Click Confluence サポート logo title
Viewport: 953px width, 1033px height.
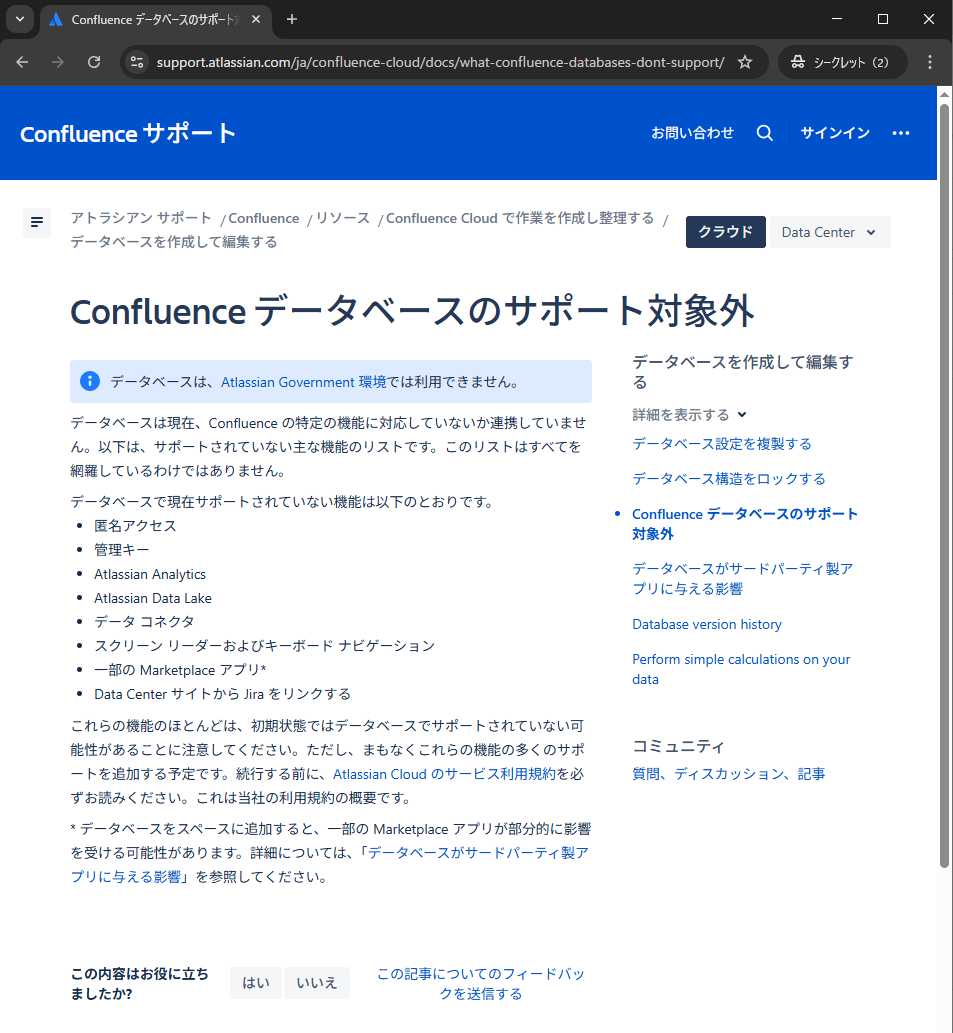pos(128,134)
